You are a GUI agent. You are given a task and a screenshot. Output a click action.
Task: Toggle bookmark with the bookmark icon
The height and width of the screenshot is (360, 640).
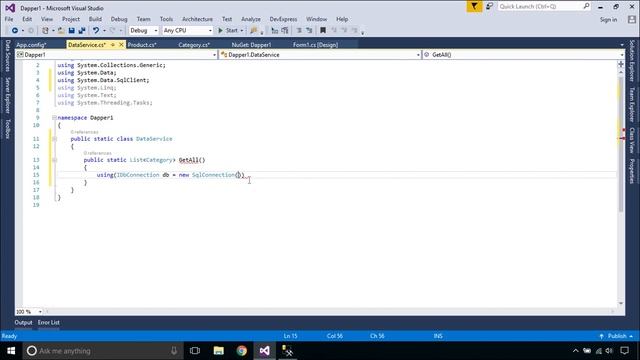pyautogui.click(x=323, y=31)
